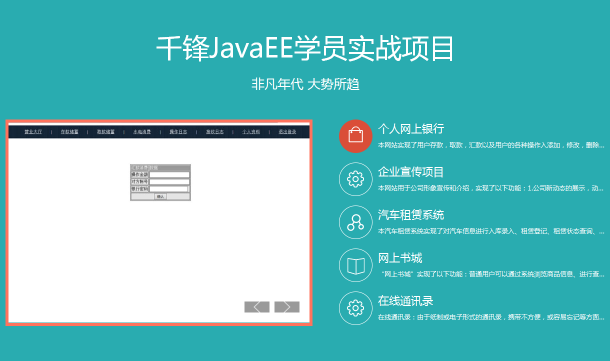This screenshot has height=361, width=610.
Task: Click the description text under 网上书城
Action: [x=493, y=274]
